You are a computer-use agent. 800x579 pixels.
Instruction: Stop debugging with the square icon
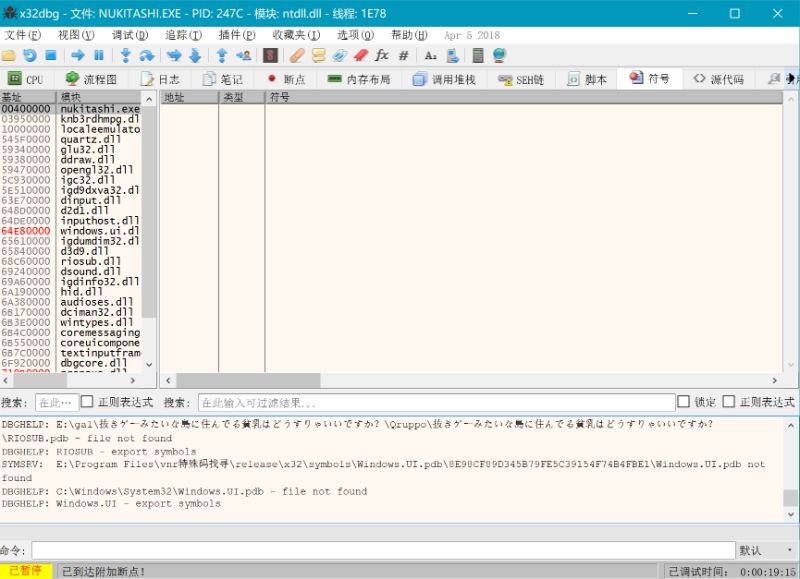[x=50, y=56]
